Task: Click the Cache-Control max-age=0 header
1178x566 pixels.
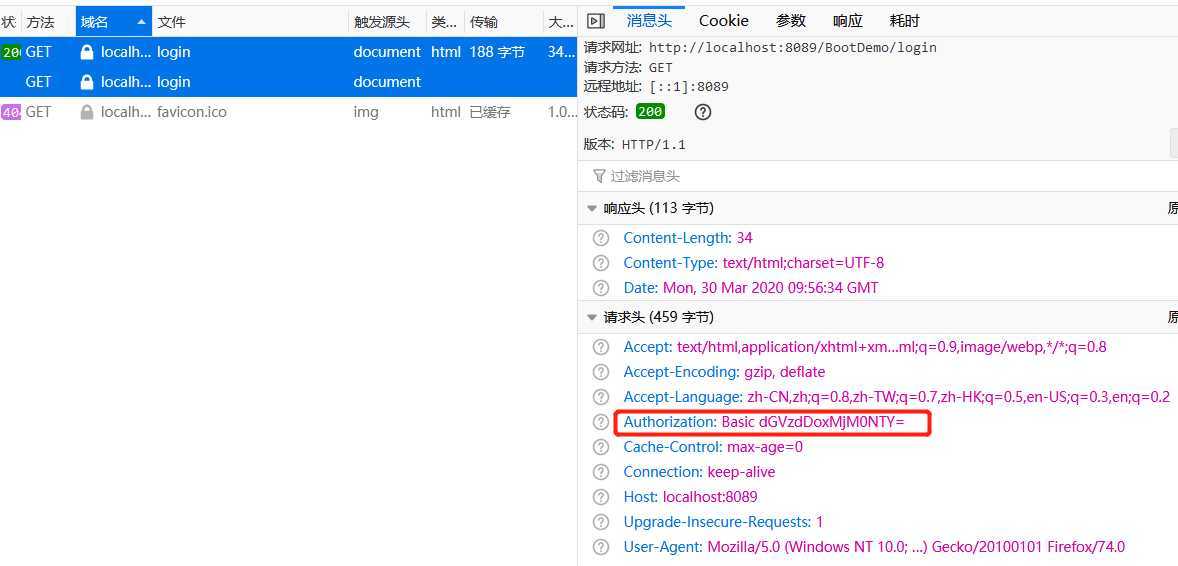Action: (713, 447)
